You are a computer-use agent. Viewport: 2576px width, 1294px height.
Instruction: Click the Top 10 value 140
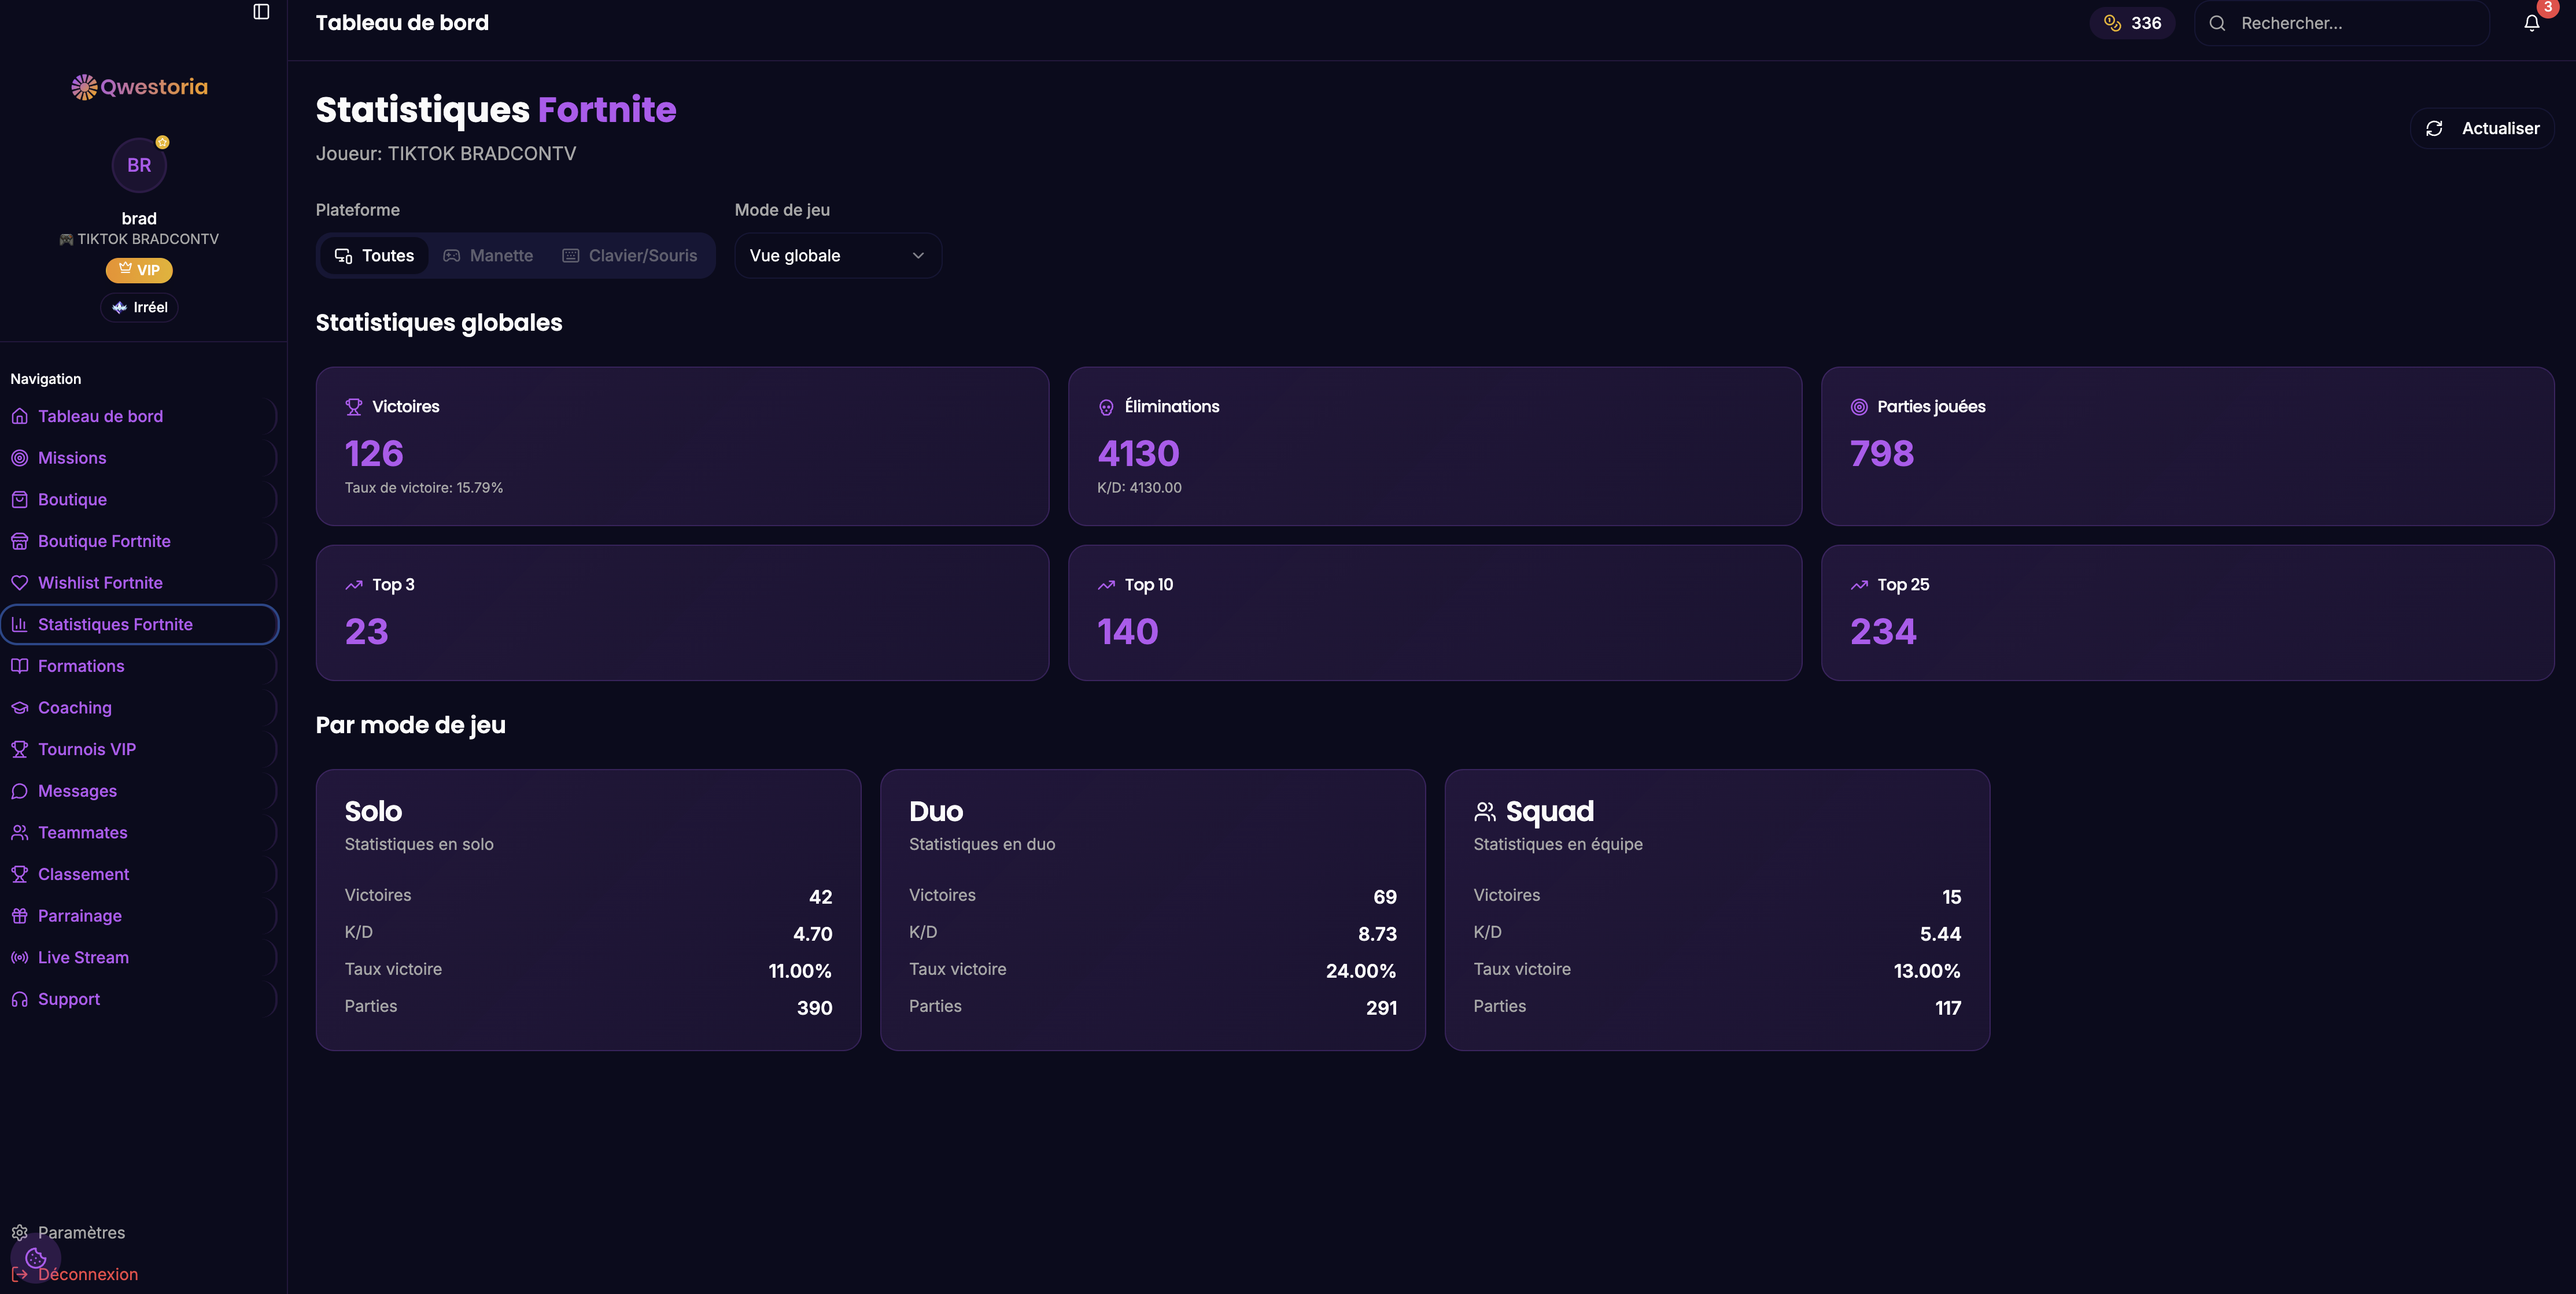(1128, 632)
